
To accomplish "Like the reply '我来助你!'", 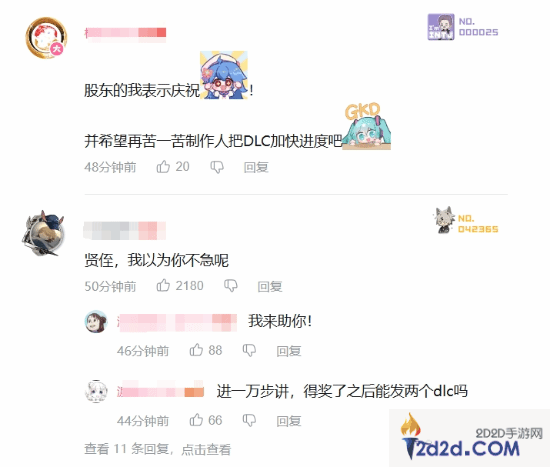I will (x=196, y=350).
